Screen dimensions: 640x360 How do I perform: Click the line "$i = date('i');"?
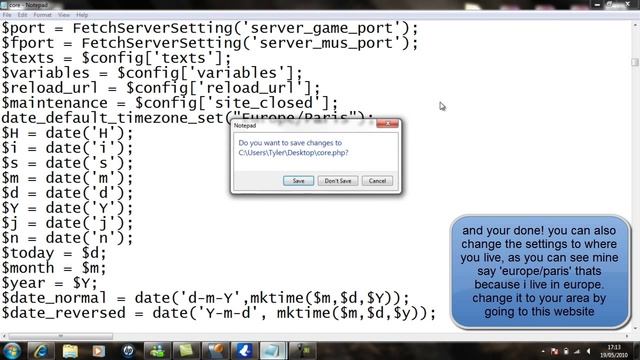coord(67,148)
